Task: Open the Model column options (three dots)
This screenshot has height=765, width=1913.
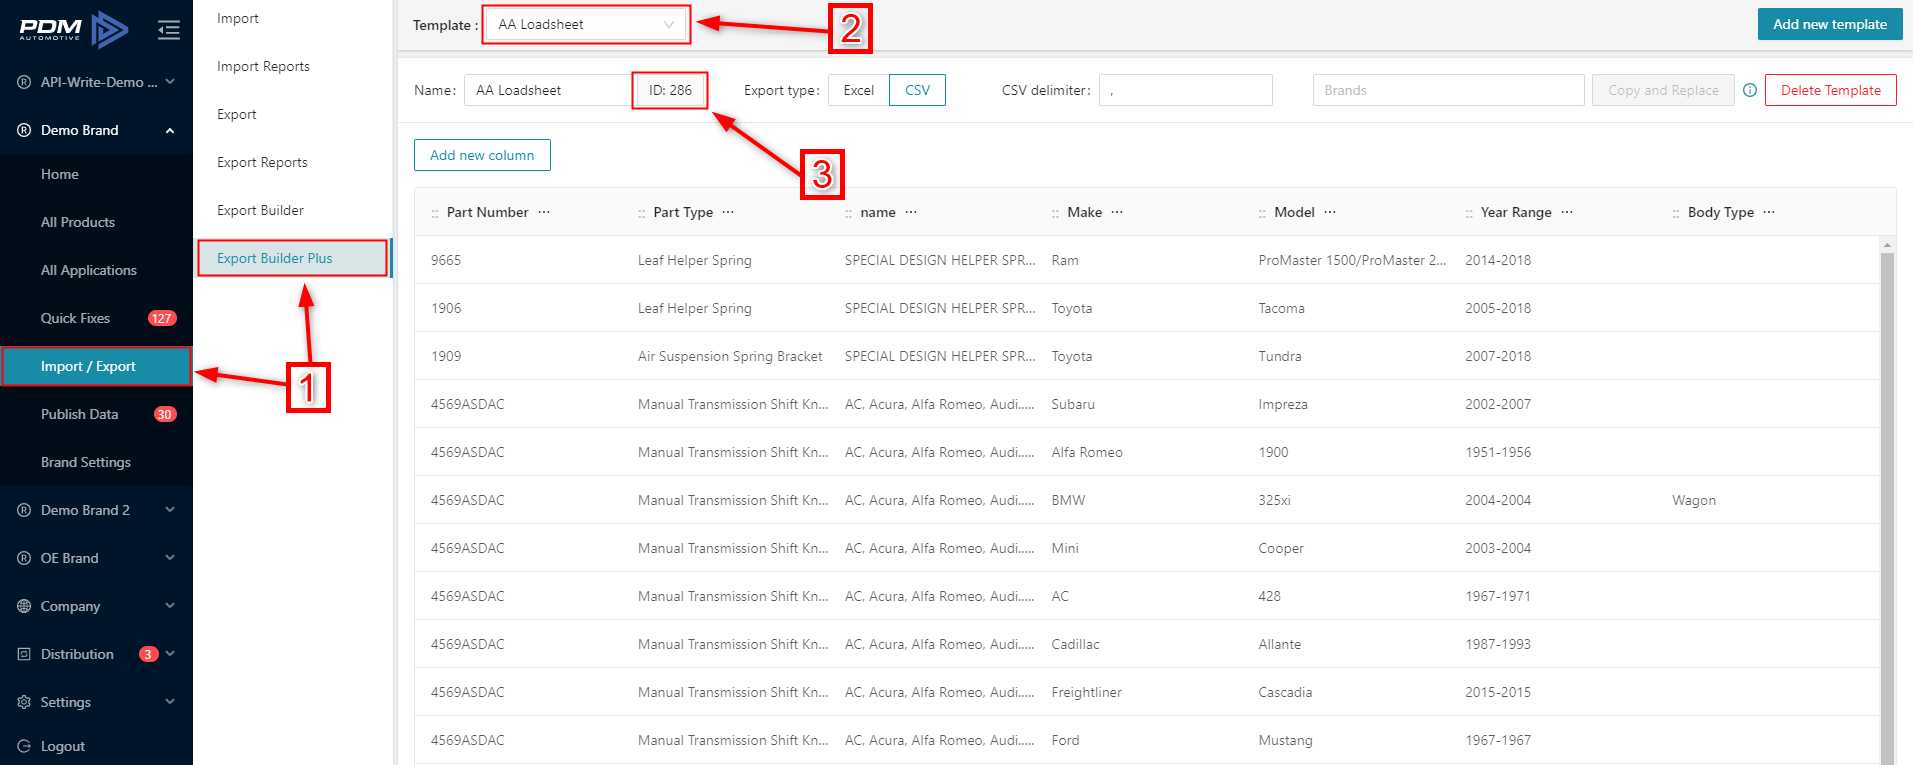Action: [x=1330, y=212]
